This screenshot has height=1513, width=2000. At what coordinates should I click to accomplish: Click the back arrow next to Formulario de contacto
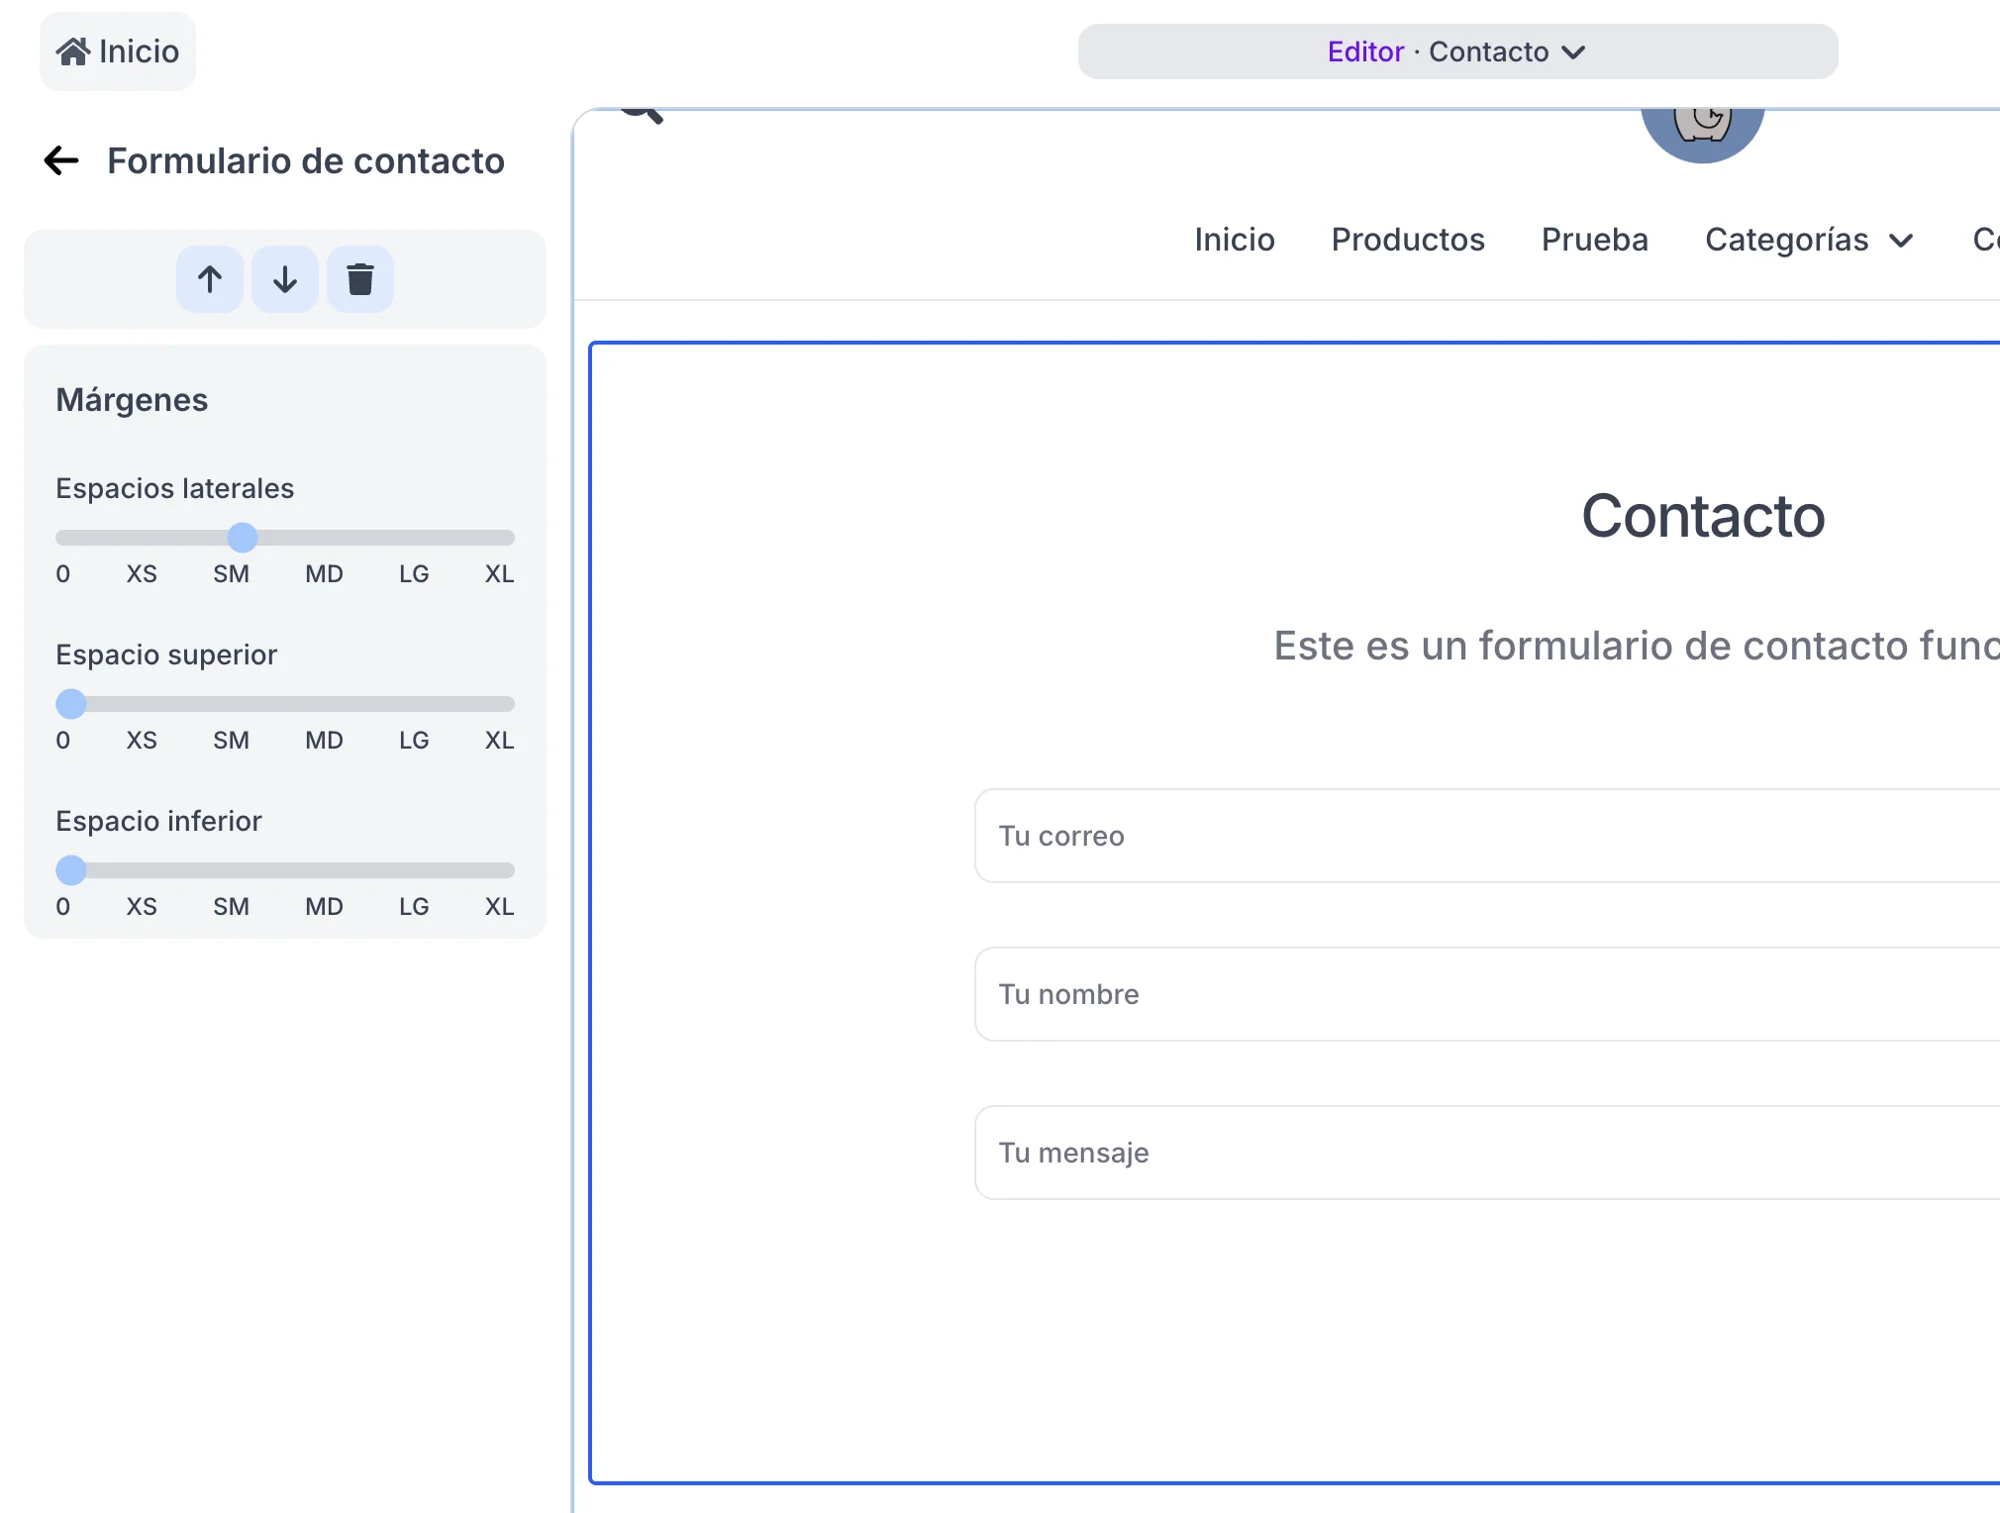click(61, 161)
